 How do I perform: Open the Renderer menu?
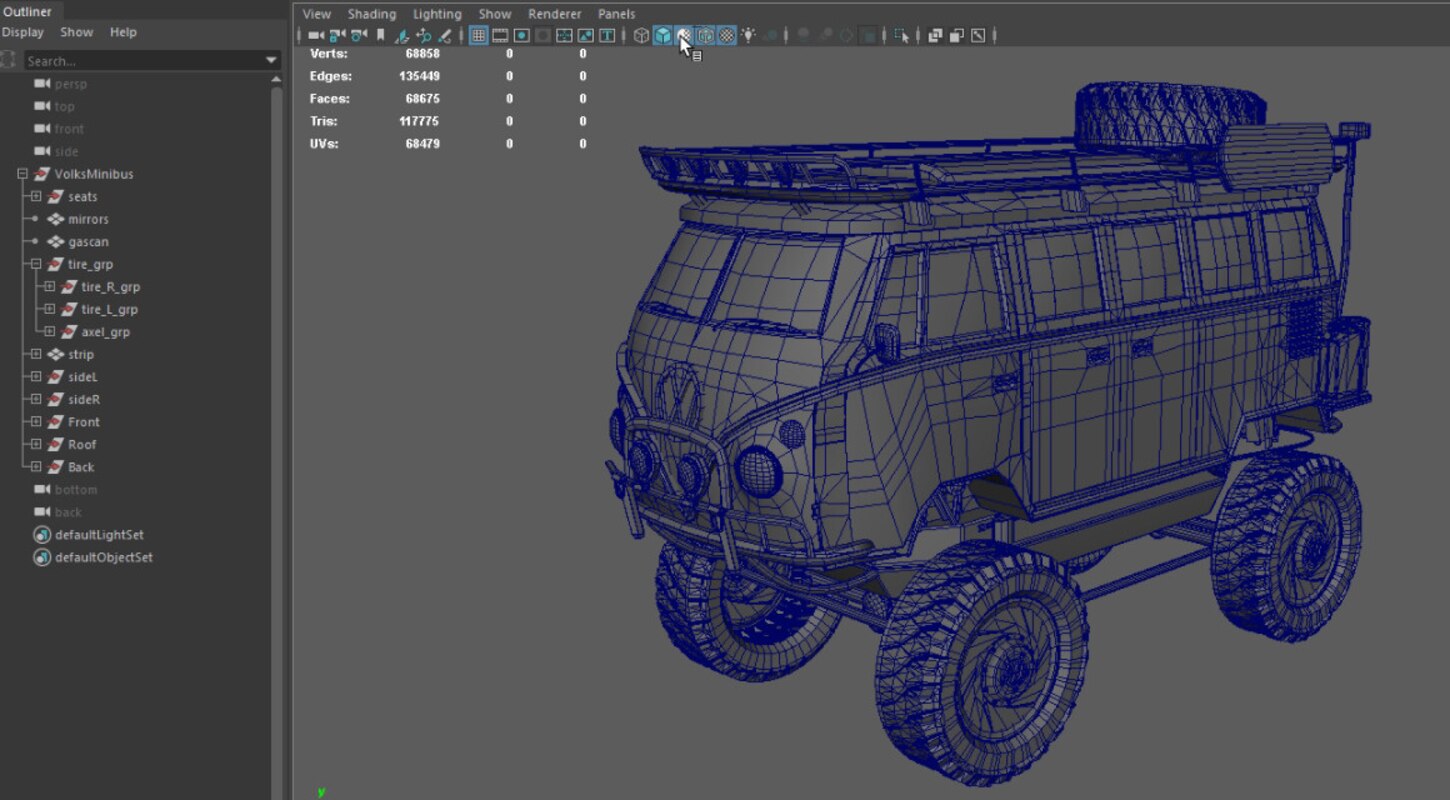coord(554,13)
